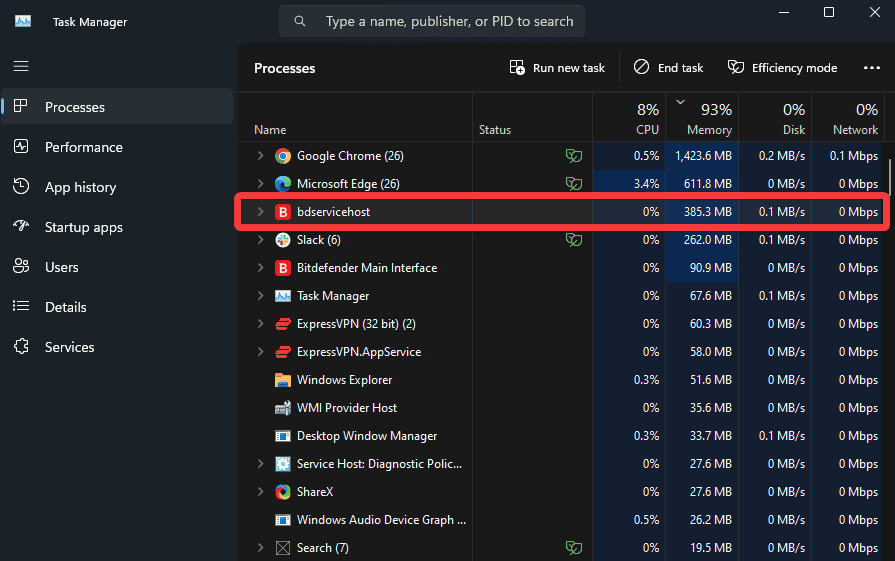Viewport: 895px width, 561px height.
Task: Sort processes by Network column
Action: (848, 118)
